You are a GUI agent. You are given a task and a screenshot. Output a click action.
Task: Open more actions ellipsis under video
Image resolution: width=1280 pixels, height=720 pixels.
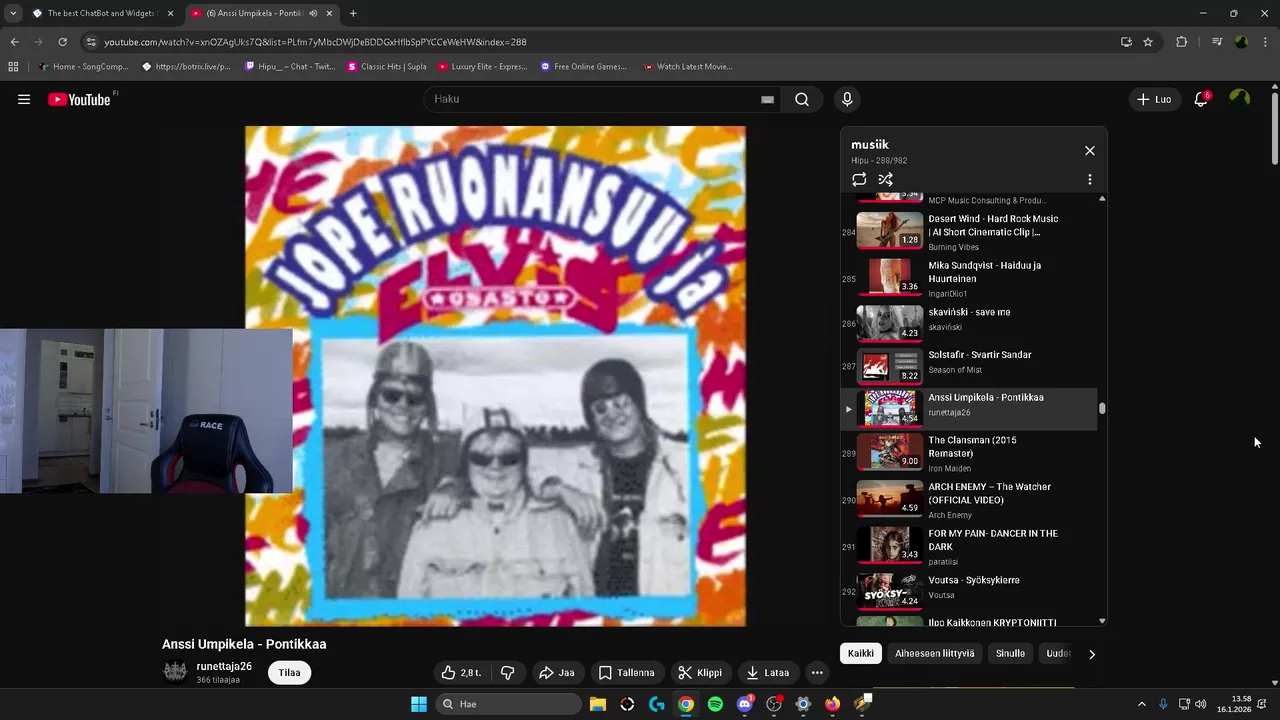[817, 673]
